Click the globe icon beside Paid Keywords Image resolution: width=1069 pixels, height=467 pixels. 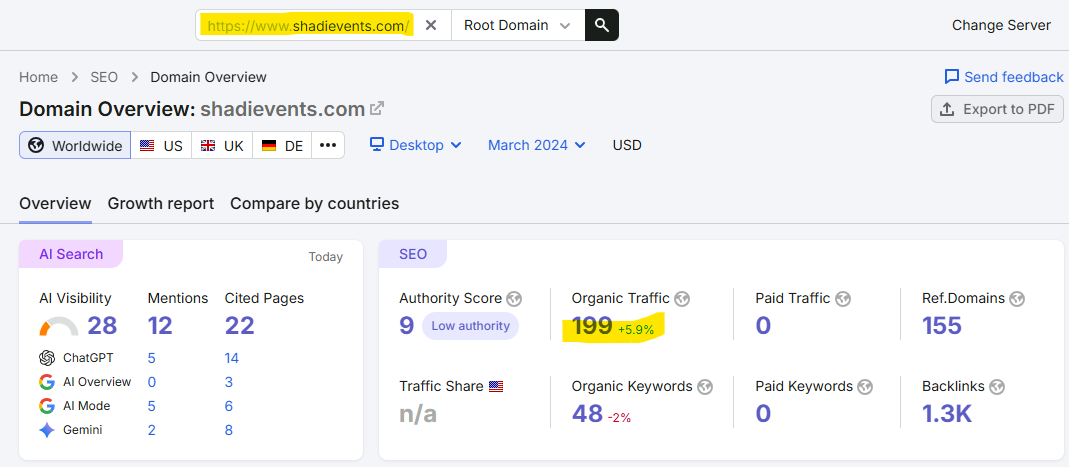point(865,387)
